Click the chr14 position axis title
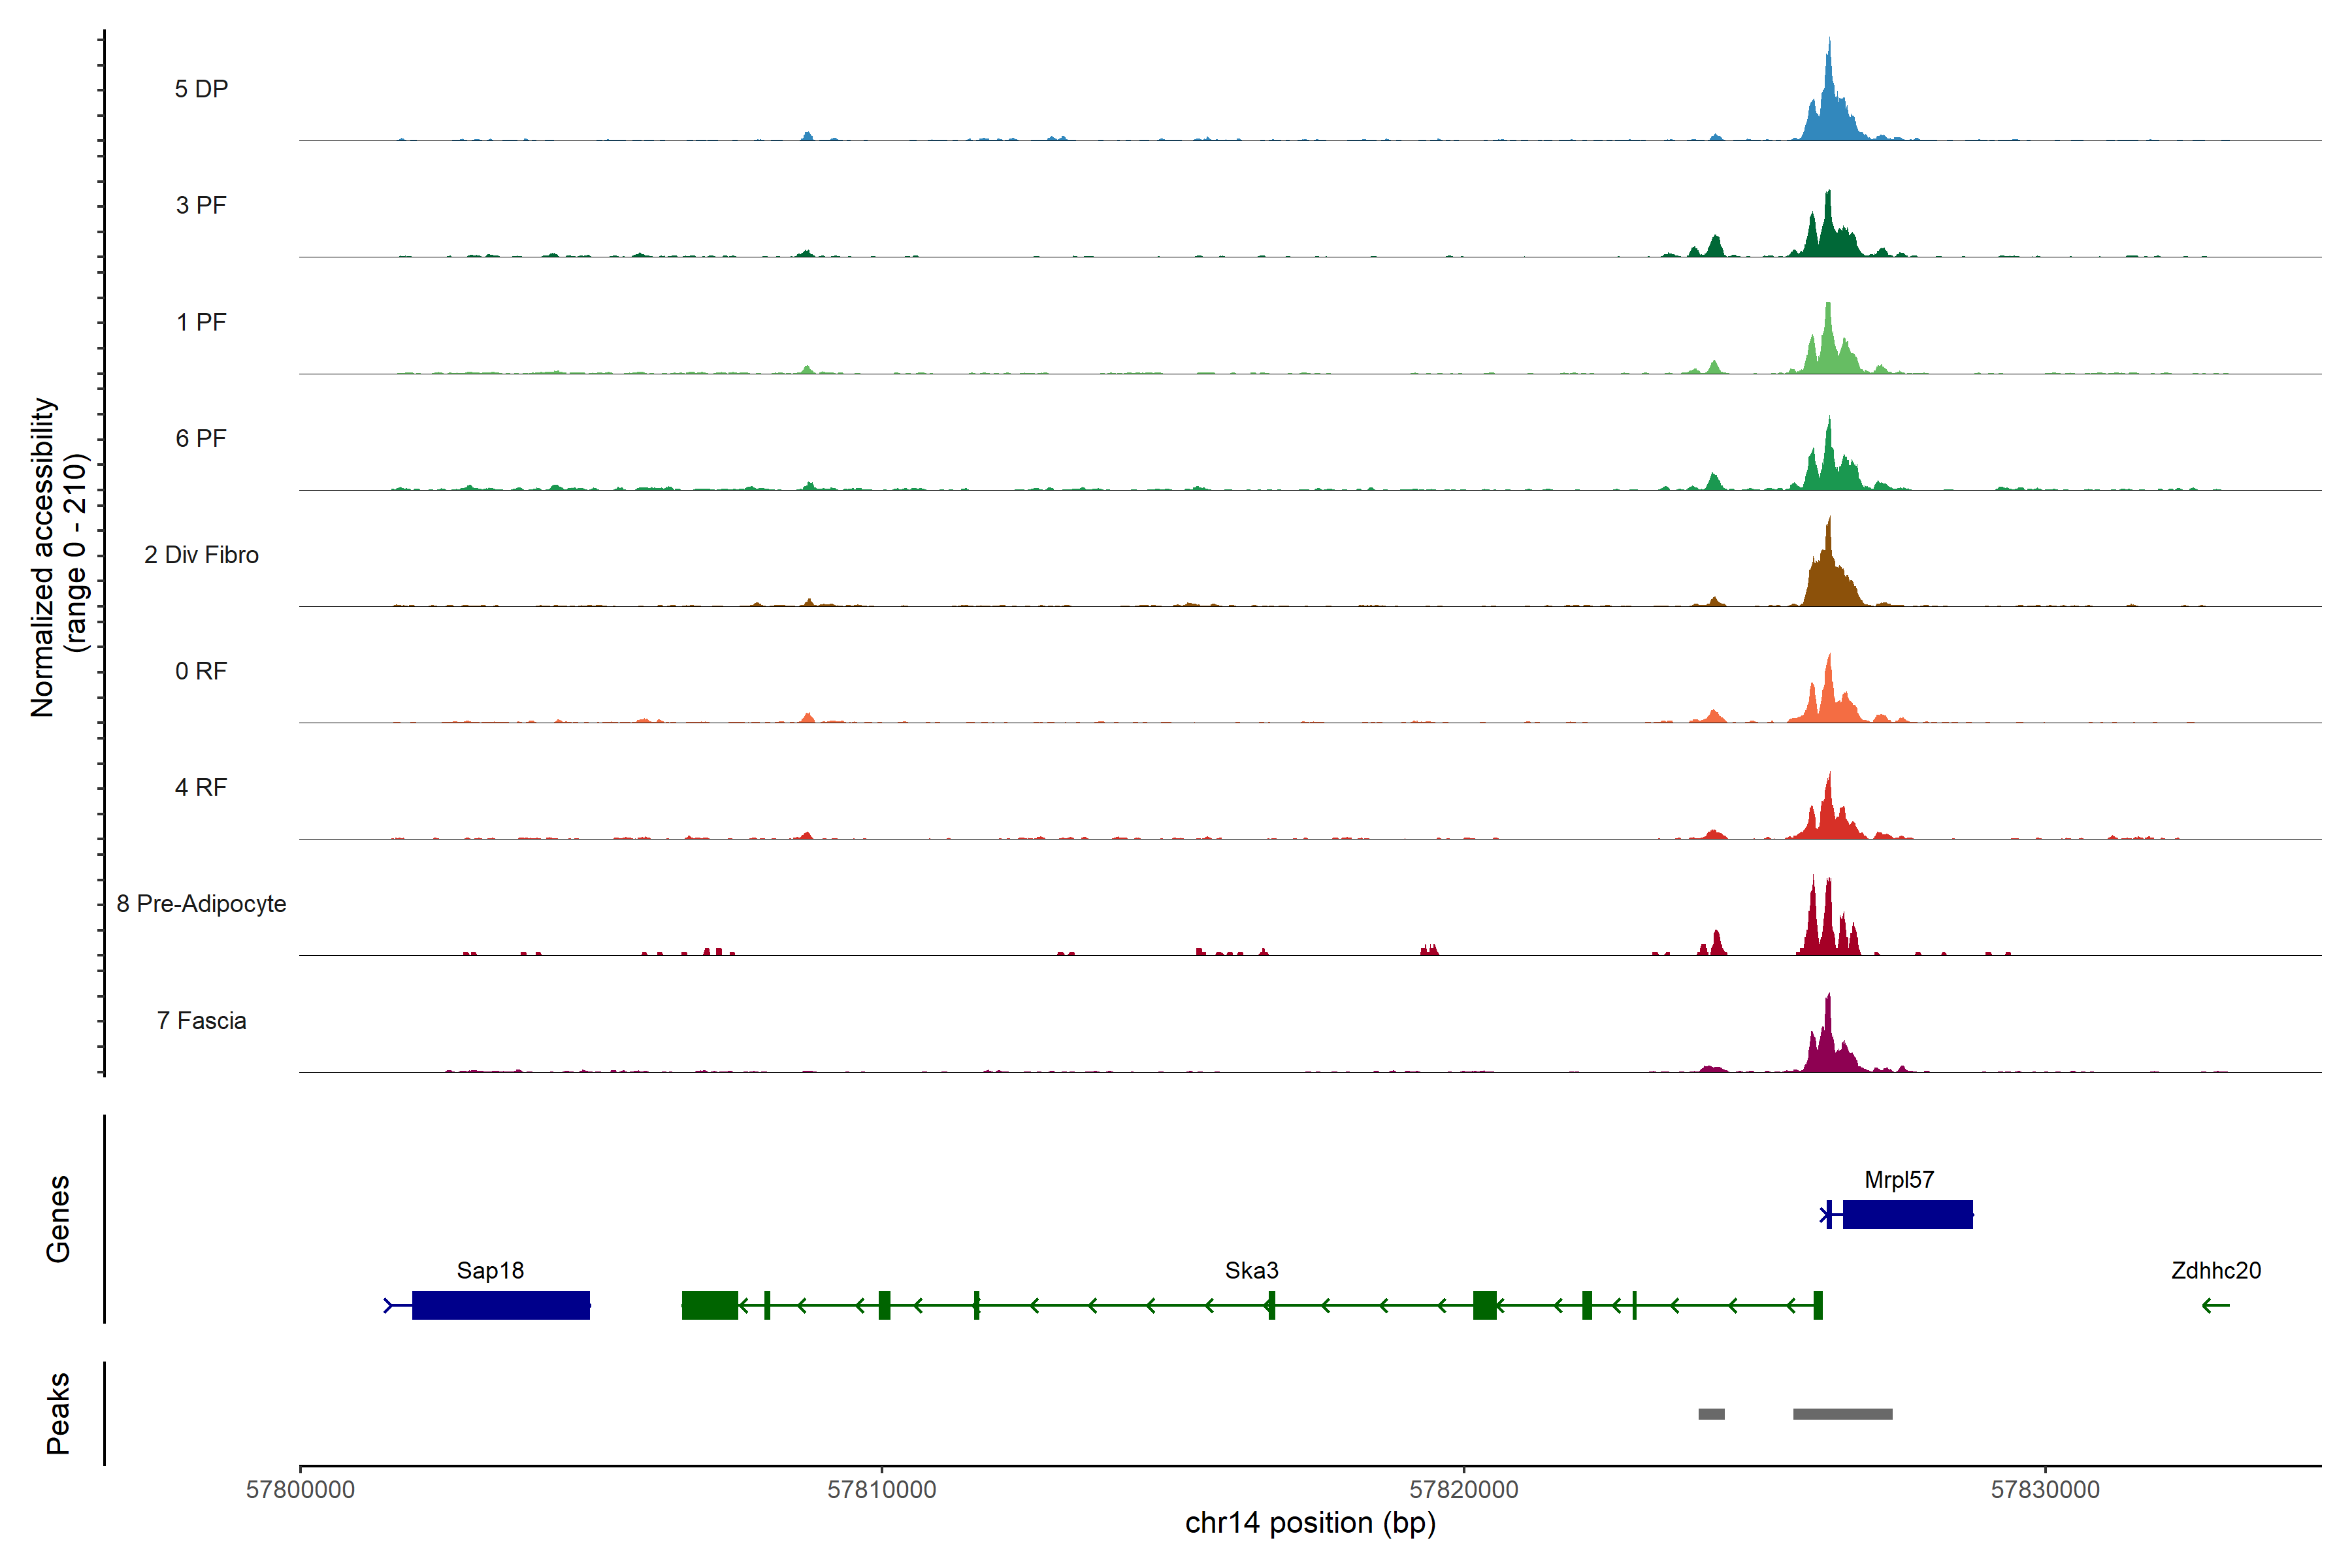This screenshot has height=1568, width=2352. click(x=1310, y=1523)
